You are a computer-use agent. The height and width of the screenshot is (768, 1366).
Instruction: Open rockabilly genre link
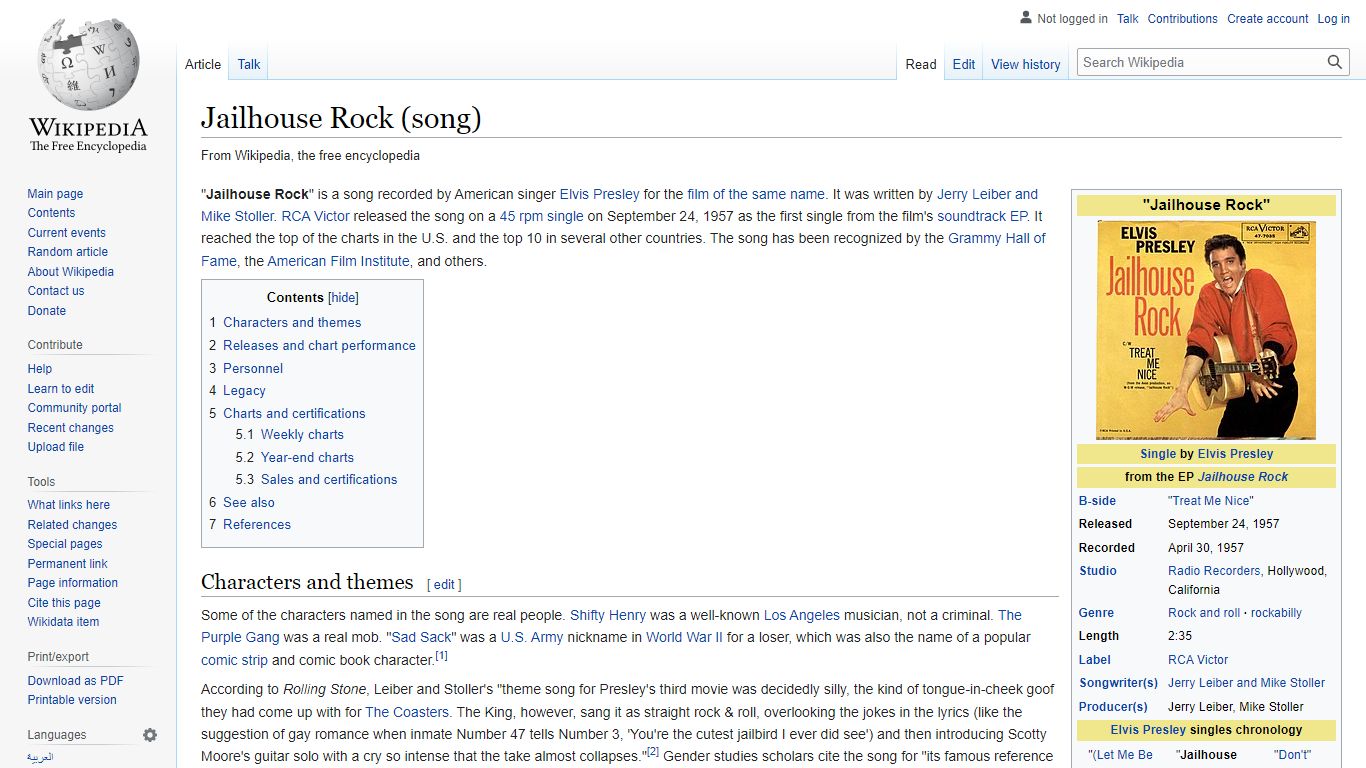tap(1276, 613)
